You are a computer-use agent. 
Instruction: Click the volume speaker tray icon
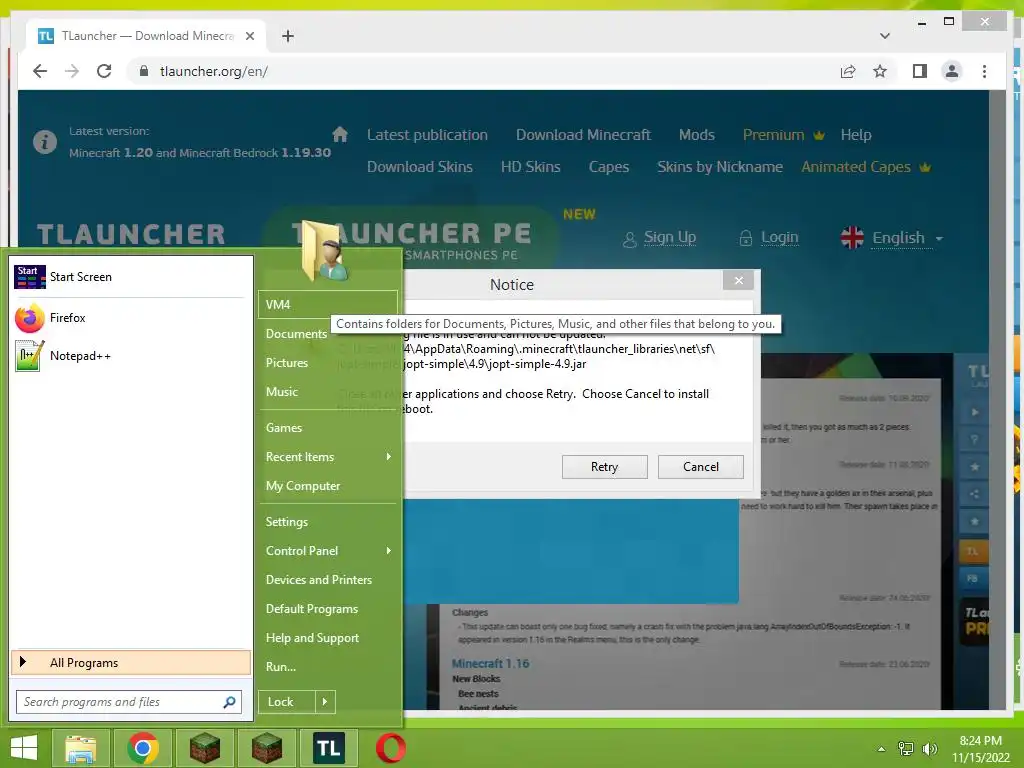coord(929,748)
